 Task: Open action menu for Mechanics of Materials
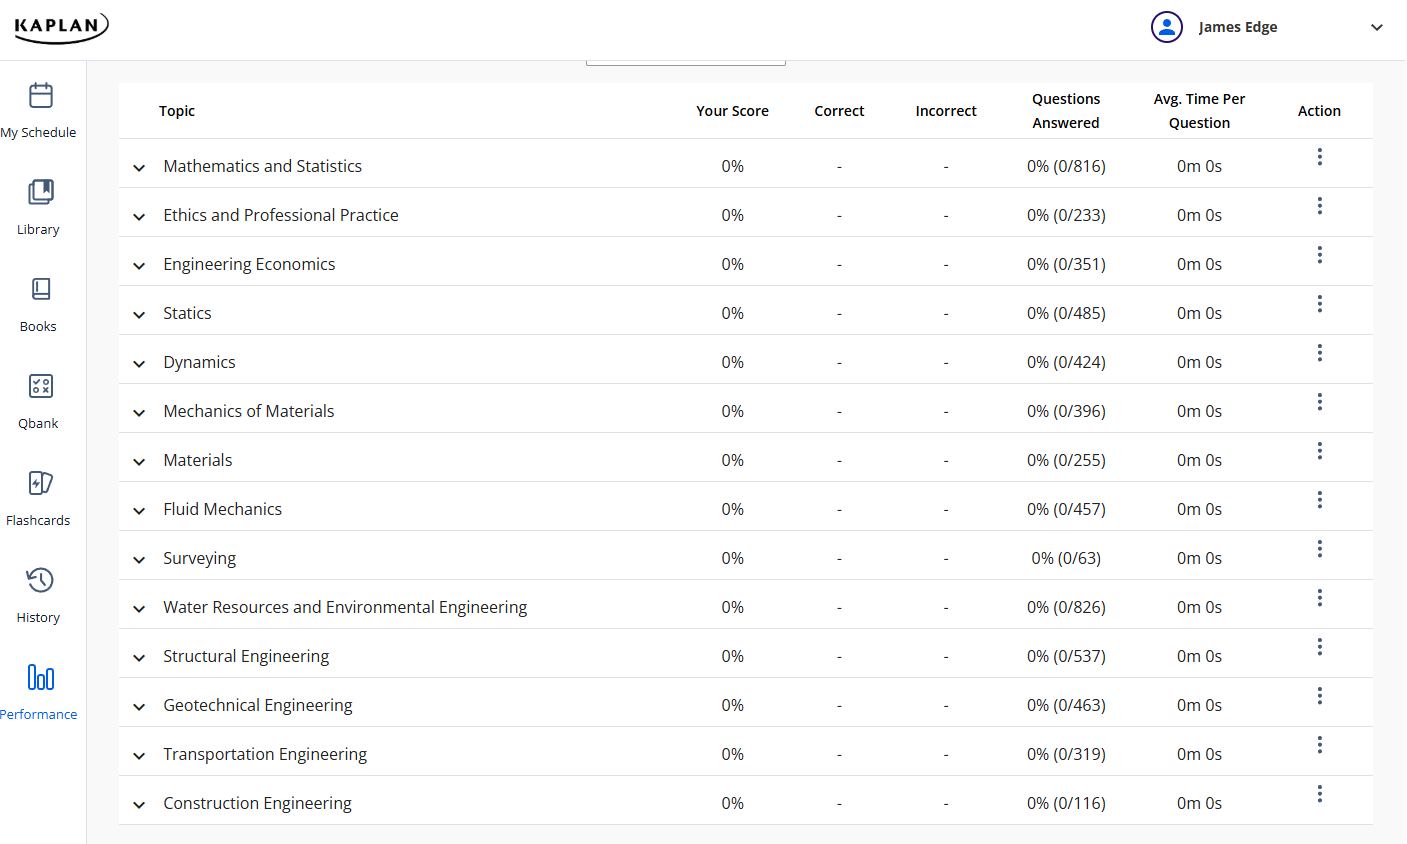pyautogui.click(x=1320, y=402)
